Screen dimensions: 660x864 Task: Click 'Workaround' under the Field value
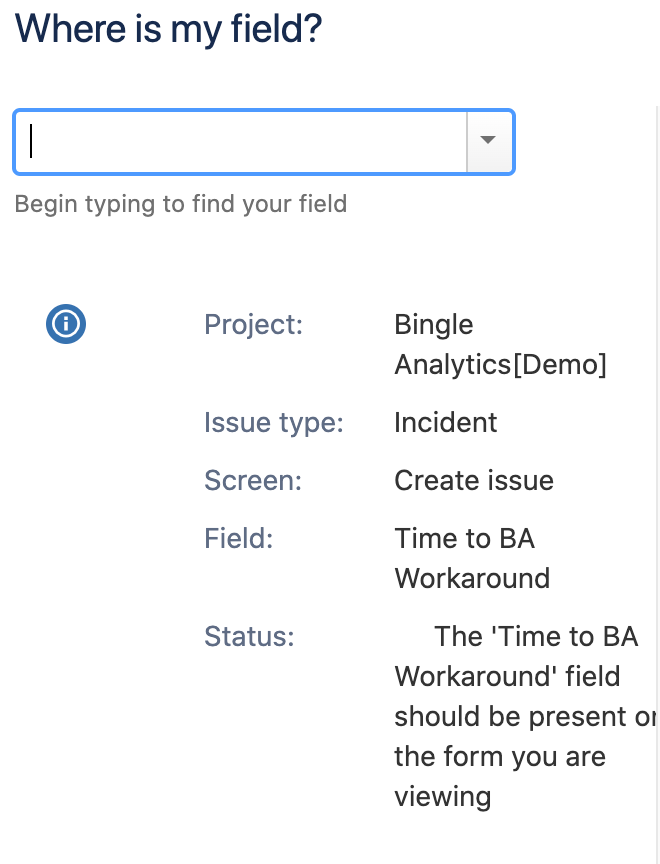tap(472, 579)
